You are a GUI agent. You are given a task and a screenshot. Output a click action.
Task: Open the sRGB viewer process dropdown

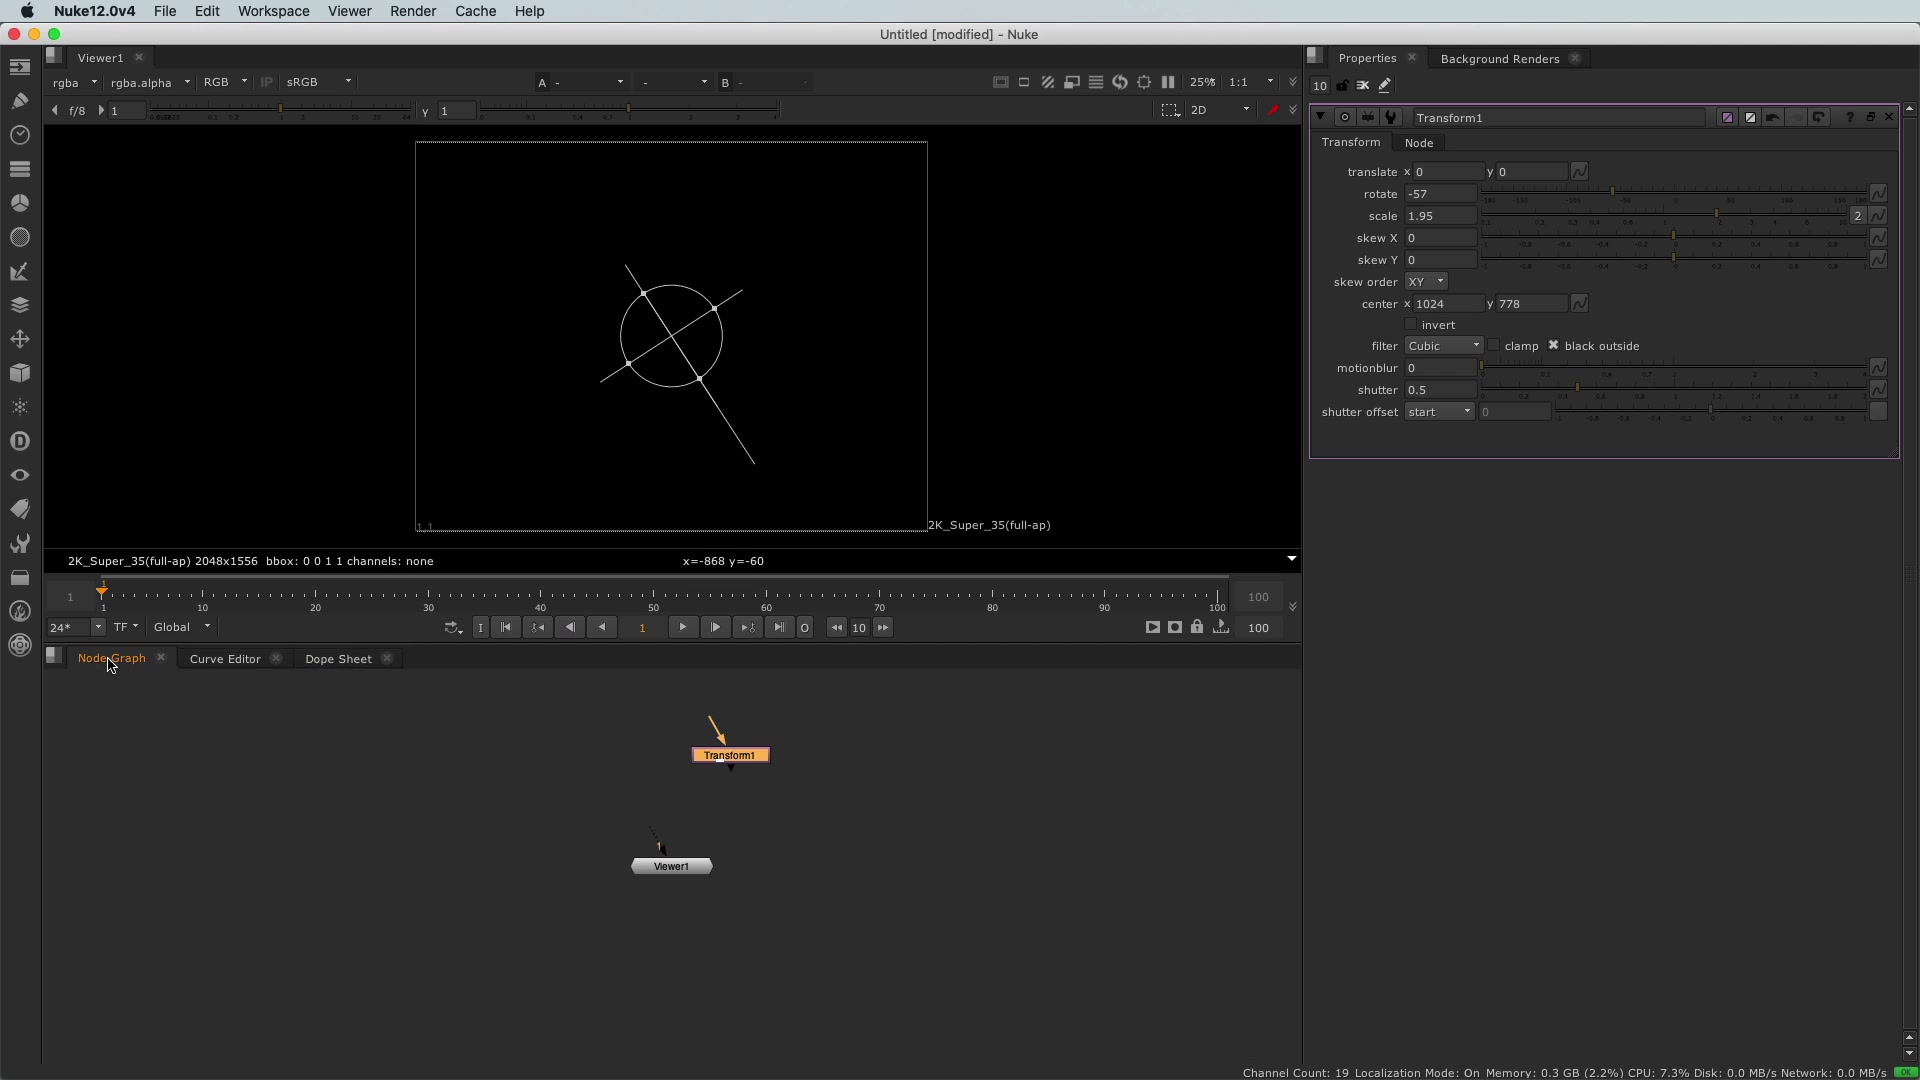pyautogui.click(x=319, y=83)
